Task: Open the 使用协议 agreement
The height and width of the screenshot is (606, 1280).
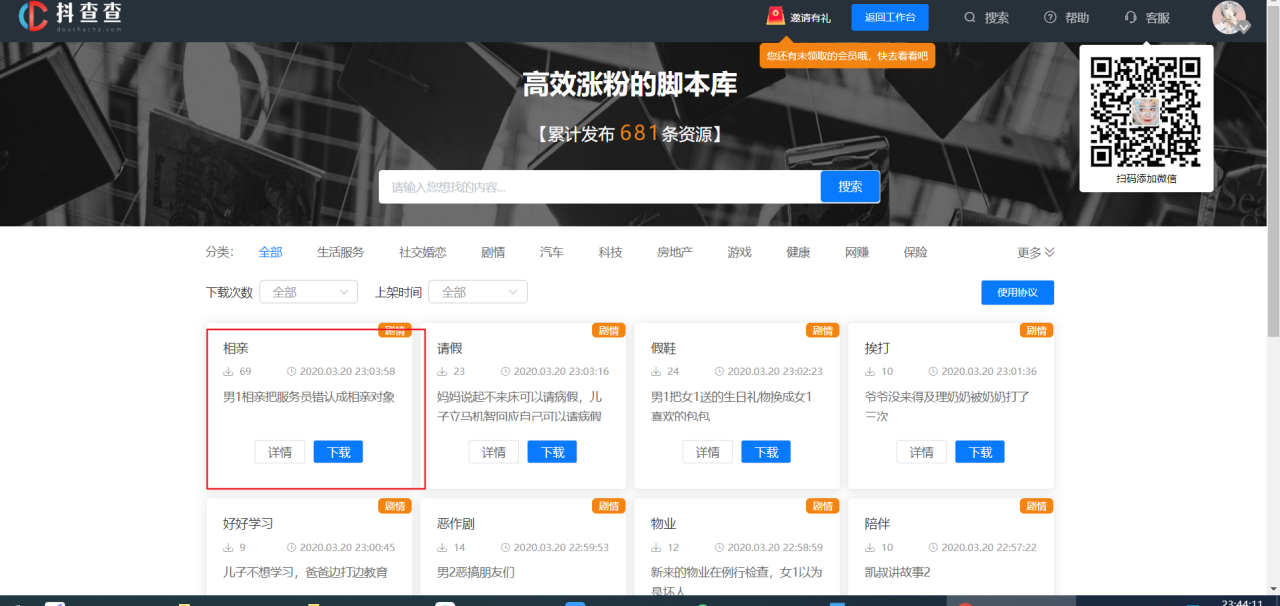Action: 1017,291
